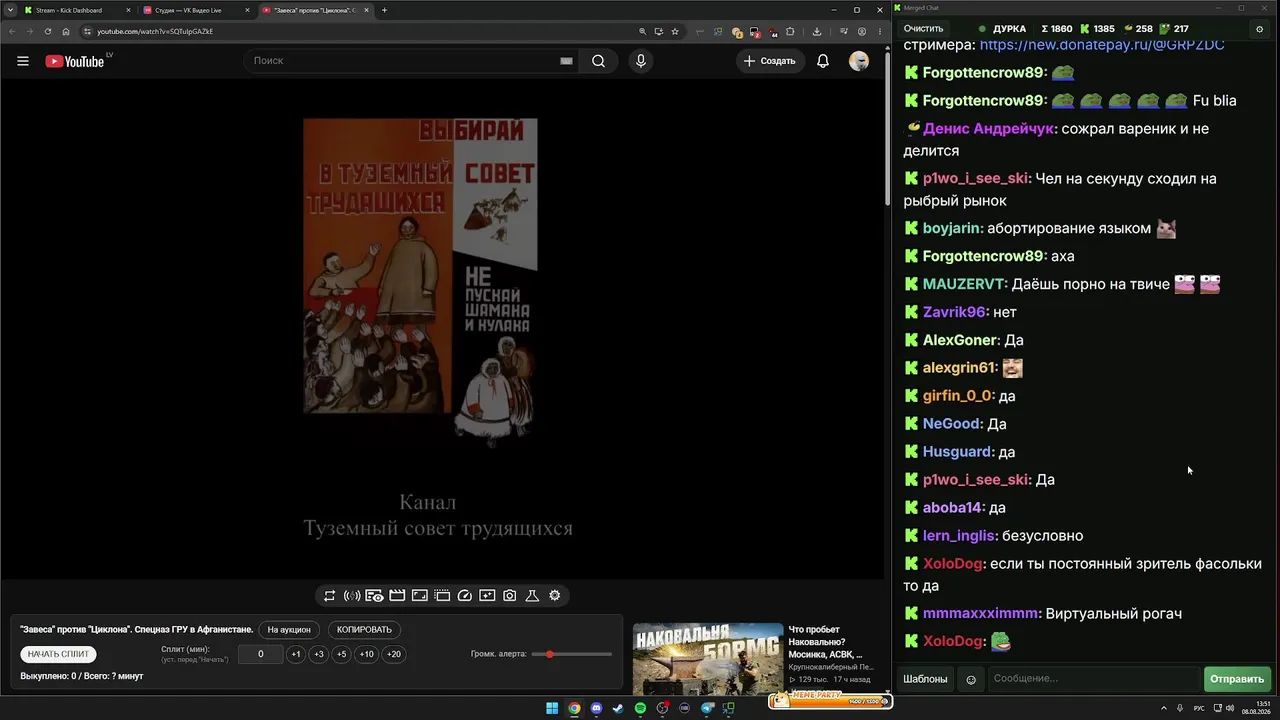This screenshot has width=1280, height=720.
Task: Toggle loop icon in the player toolbar
Action: pos(329,596)
